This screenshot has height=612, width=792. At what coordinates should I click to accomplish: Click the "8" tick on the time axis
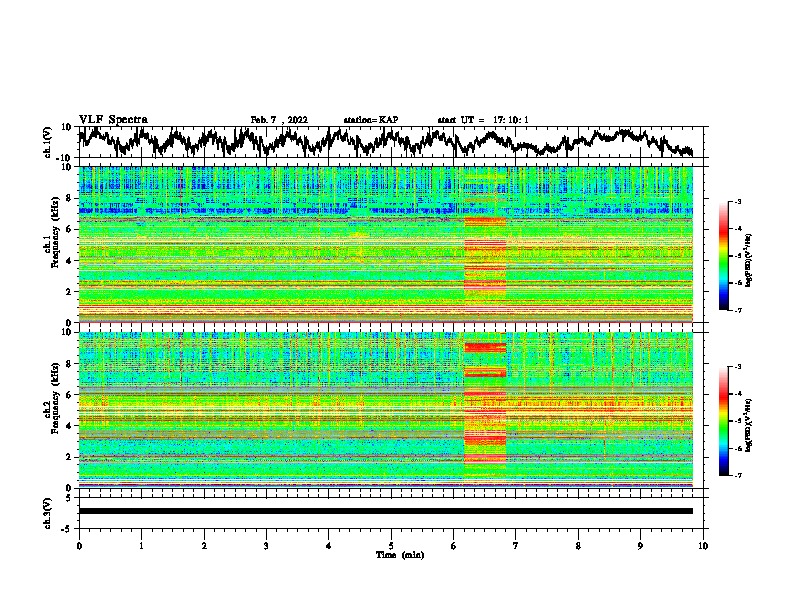coord(578,546)
